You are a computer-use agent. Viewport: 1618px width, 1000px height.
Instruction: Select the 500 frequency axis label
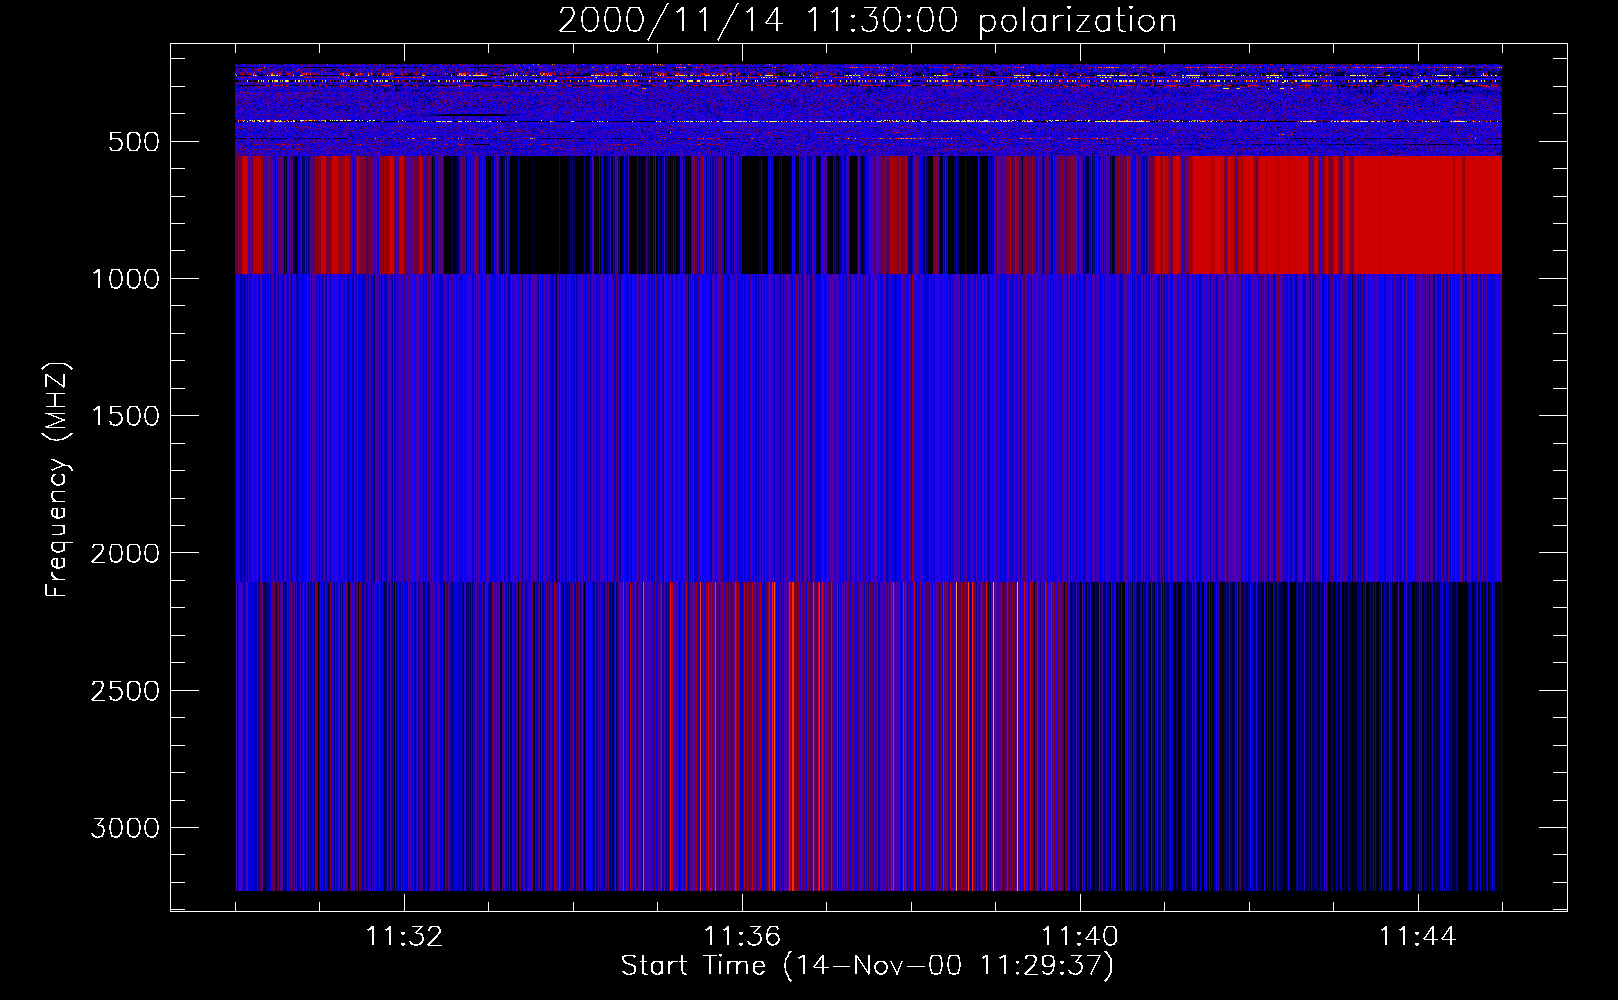(134, 142)
